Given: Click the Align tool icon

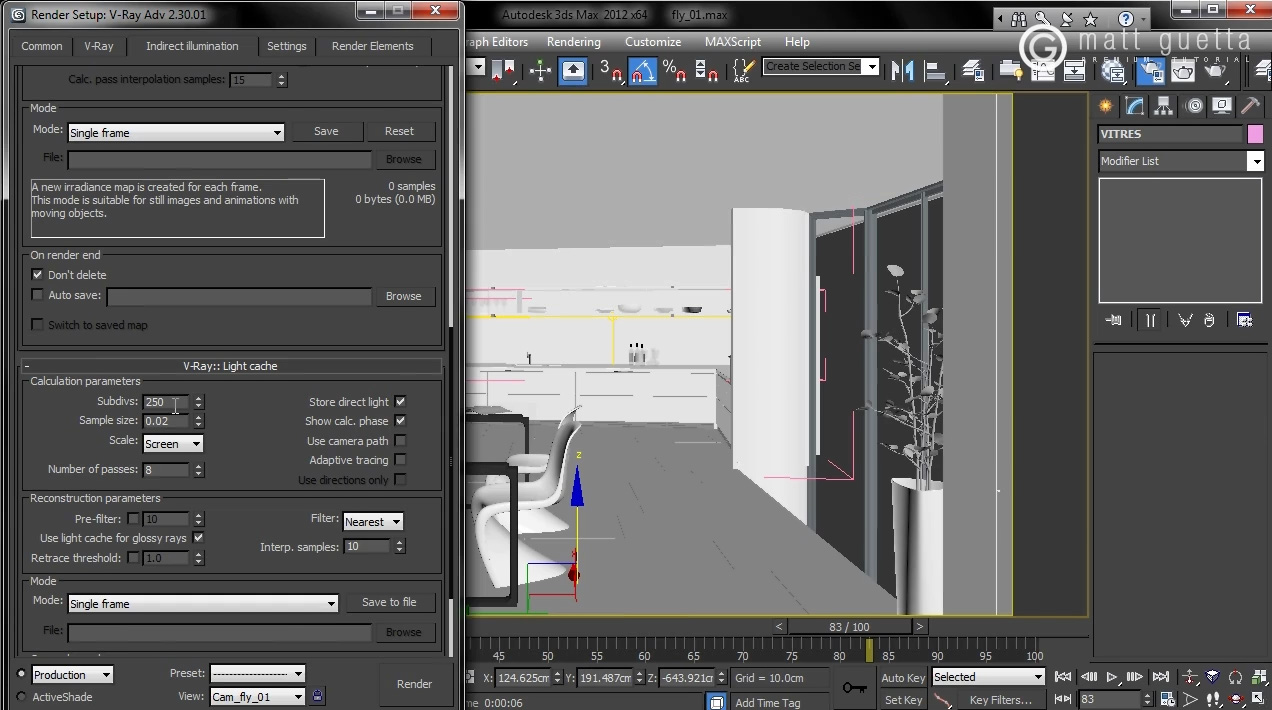Looking at the screenshot, I should (936, 70).
